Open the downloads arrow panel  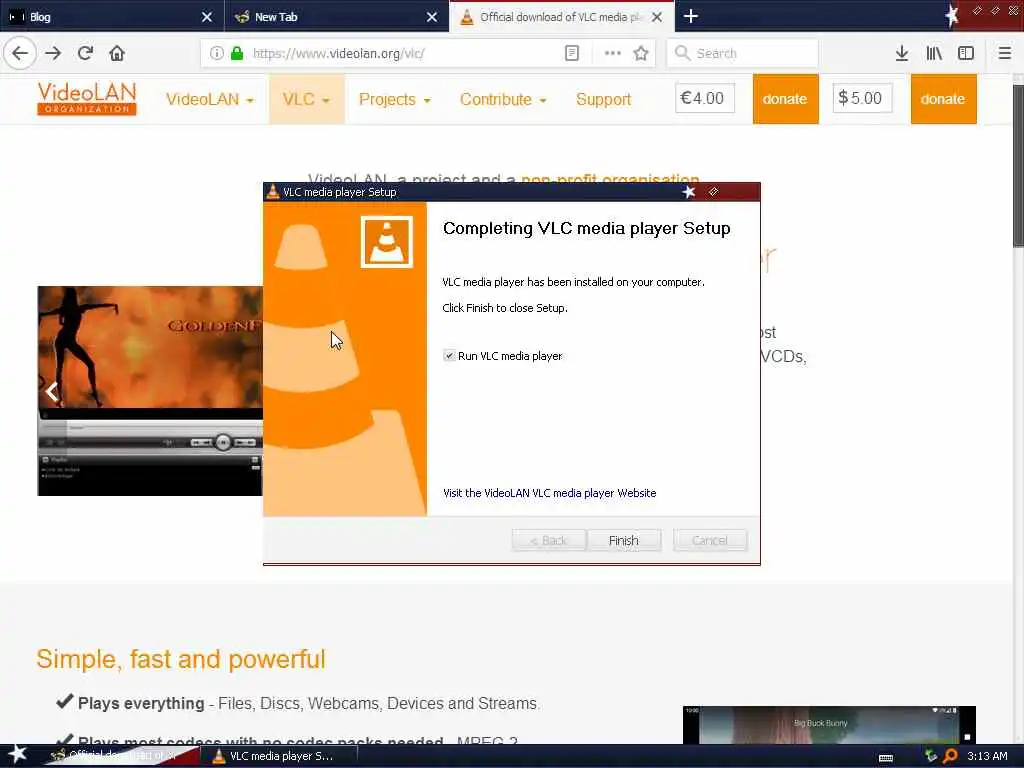902,54
